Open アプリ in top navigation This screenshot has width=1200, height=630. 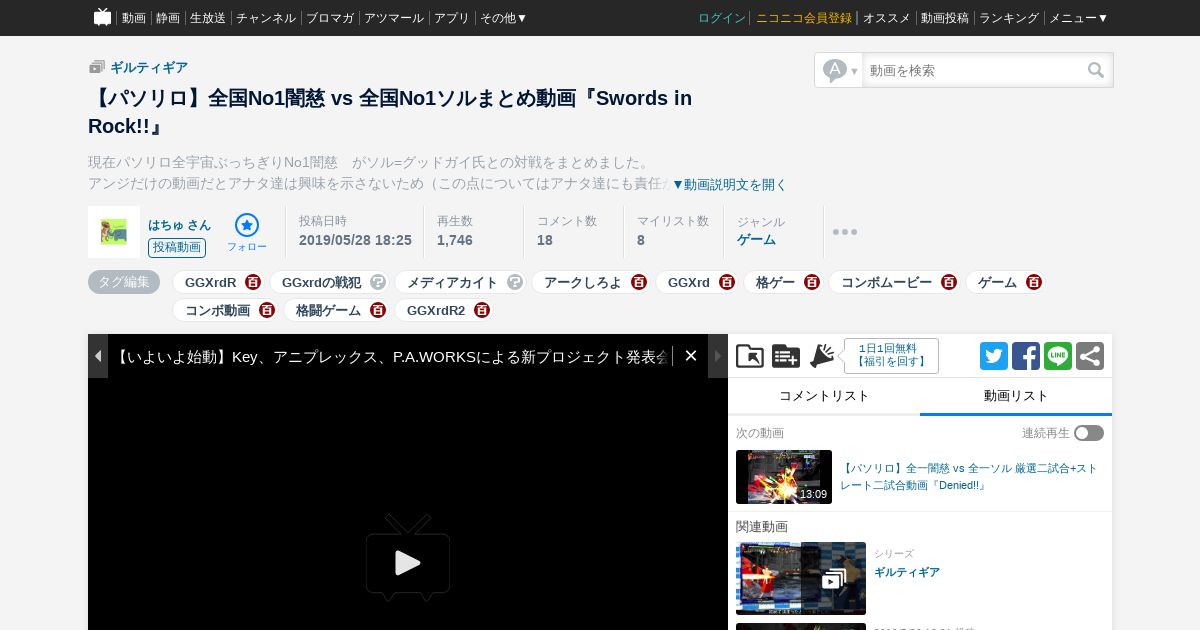tap(452, 18)
